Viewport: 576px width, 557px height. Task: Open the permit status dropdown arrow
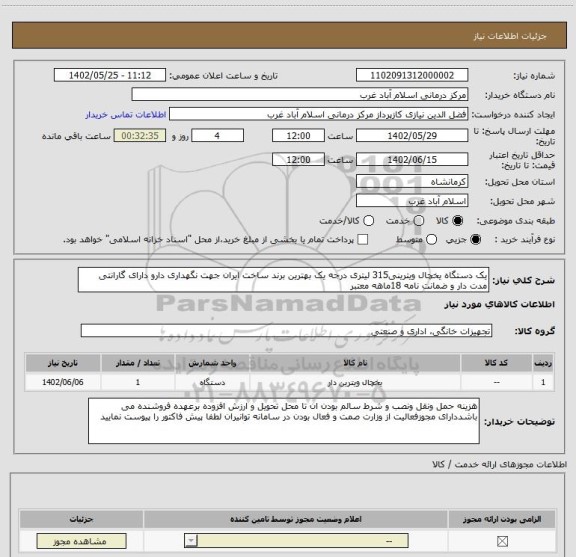(191, 541)
